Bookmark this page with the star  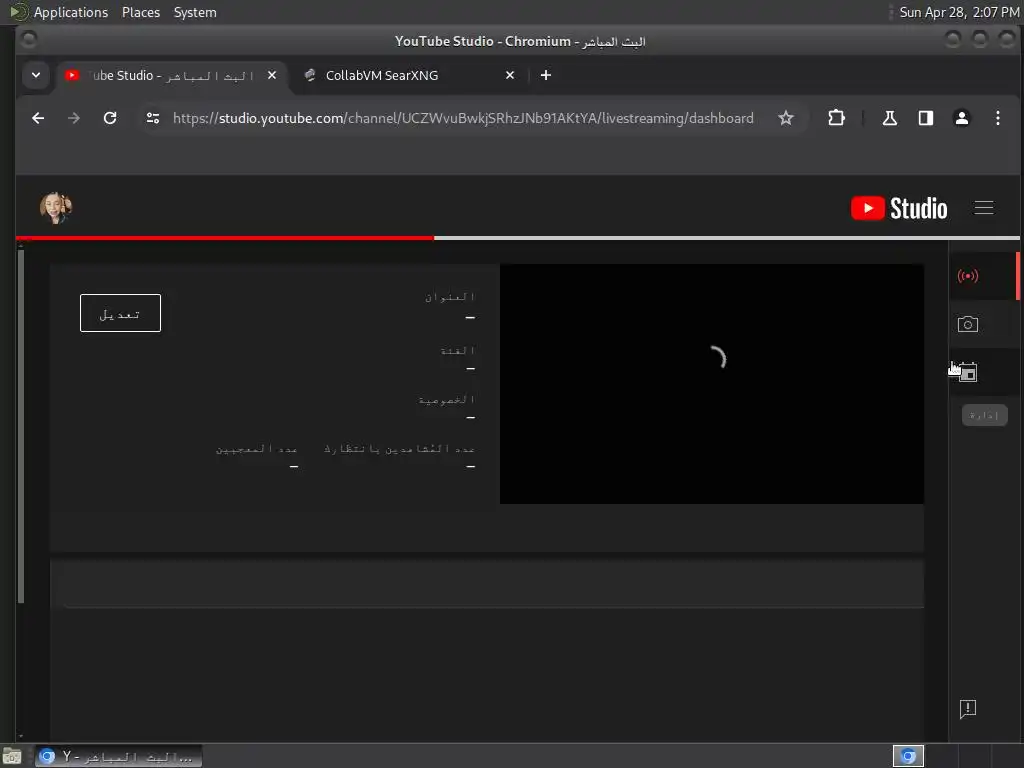786,118
